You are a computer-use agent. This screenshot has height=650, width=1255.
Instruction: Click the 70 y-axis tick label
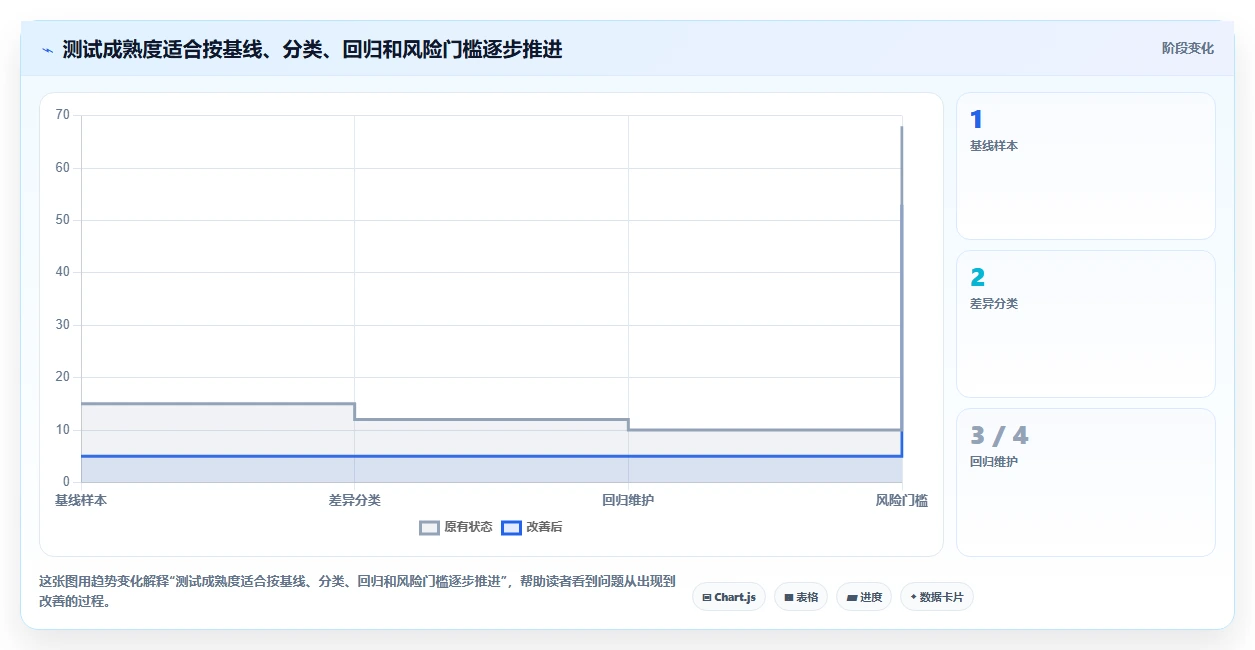point(63,115)
